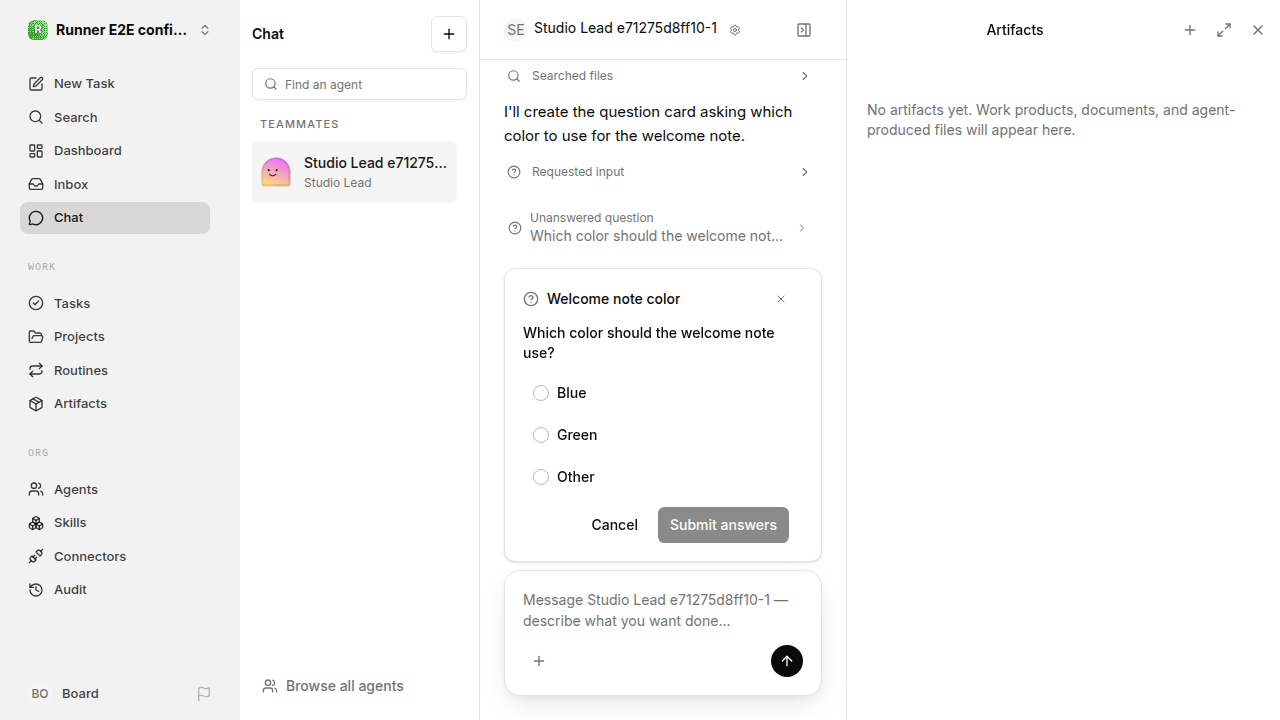Click the BO user avatar

coord(40,694)
